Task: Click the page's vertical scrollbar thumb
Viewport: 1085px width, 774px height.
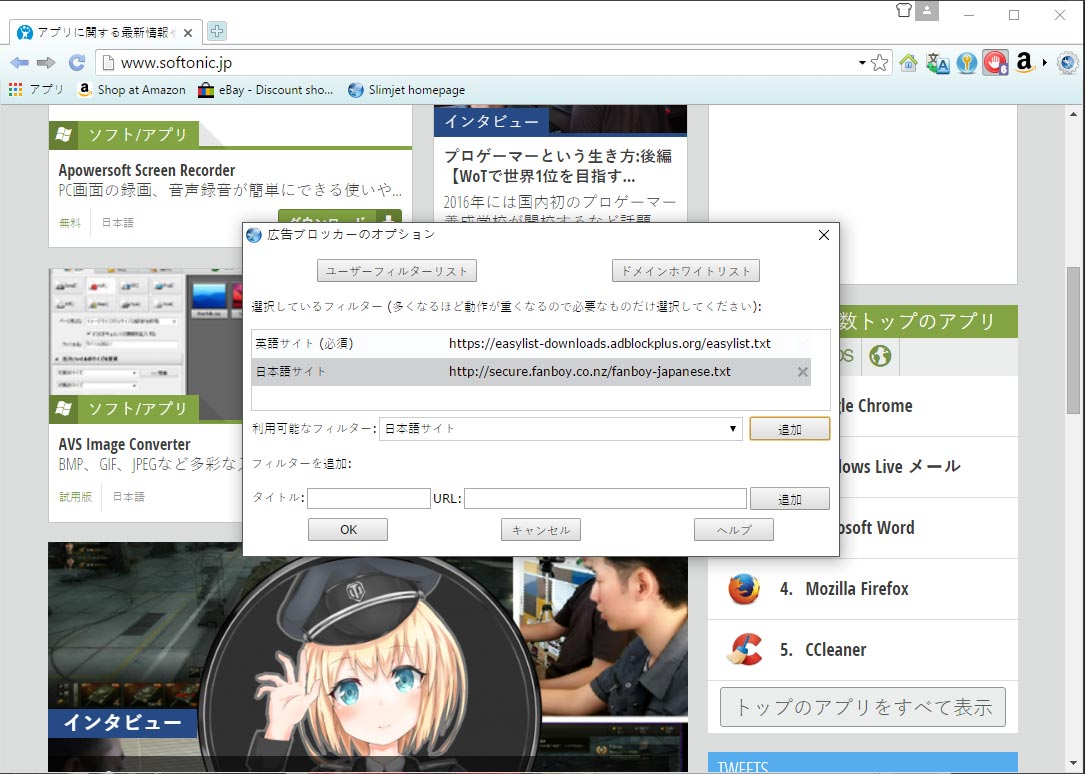Action: coord(1073,340)
